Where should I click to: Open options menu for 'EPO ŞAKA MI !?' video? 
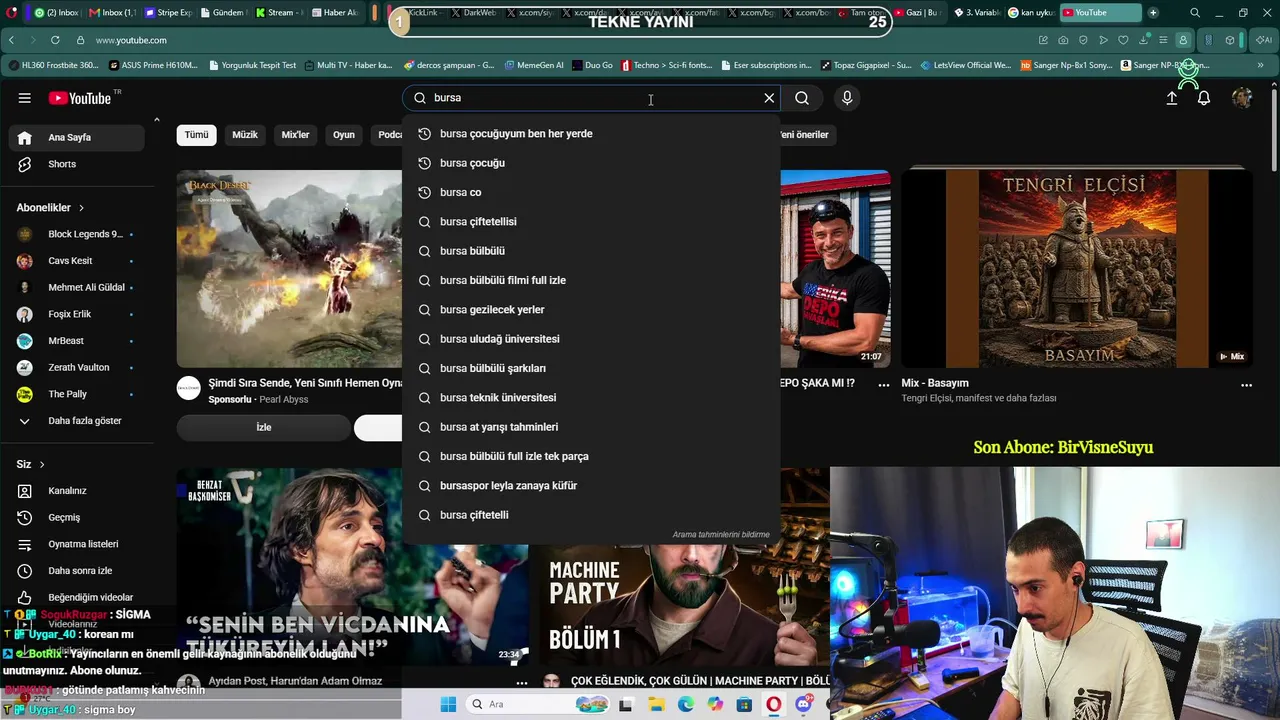884,384
